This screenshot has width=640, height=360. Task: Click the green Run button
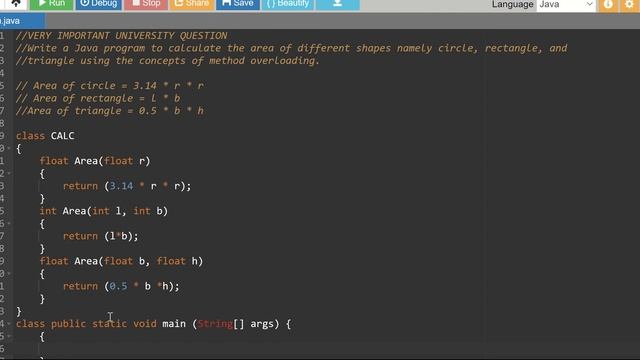coord(51,4)
